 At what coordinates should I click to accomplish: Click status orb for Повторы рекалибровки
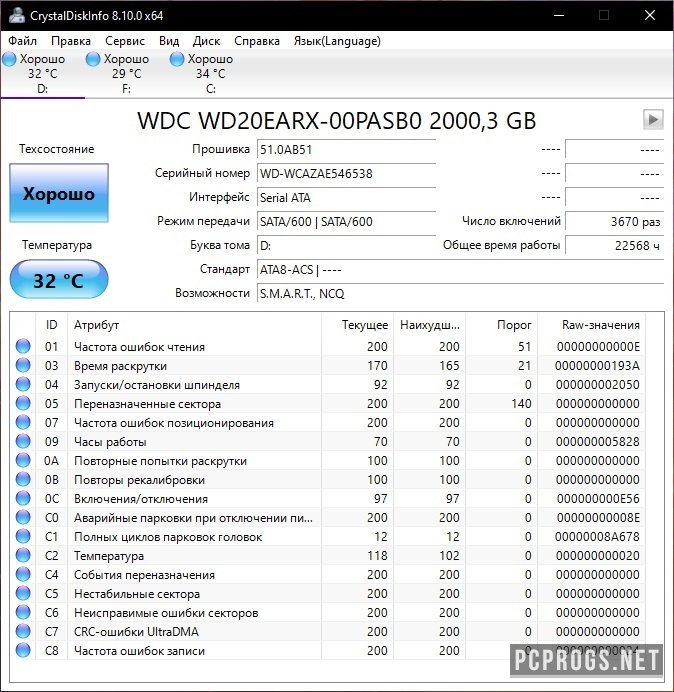coord(23,479)
